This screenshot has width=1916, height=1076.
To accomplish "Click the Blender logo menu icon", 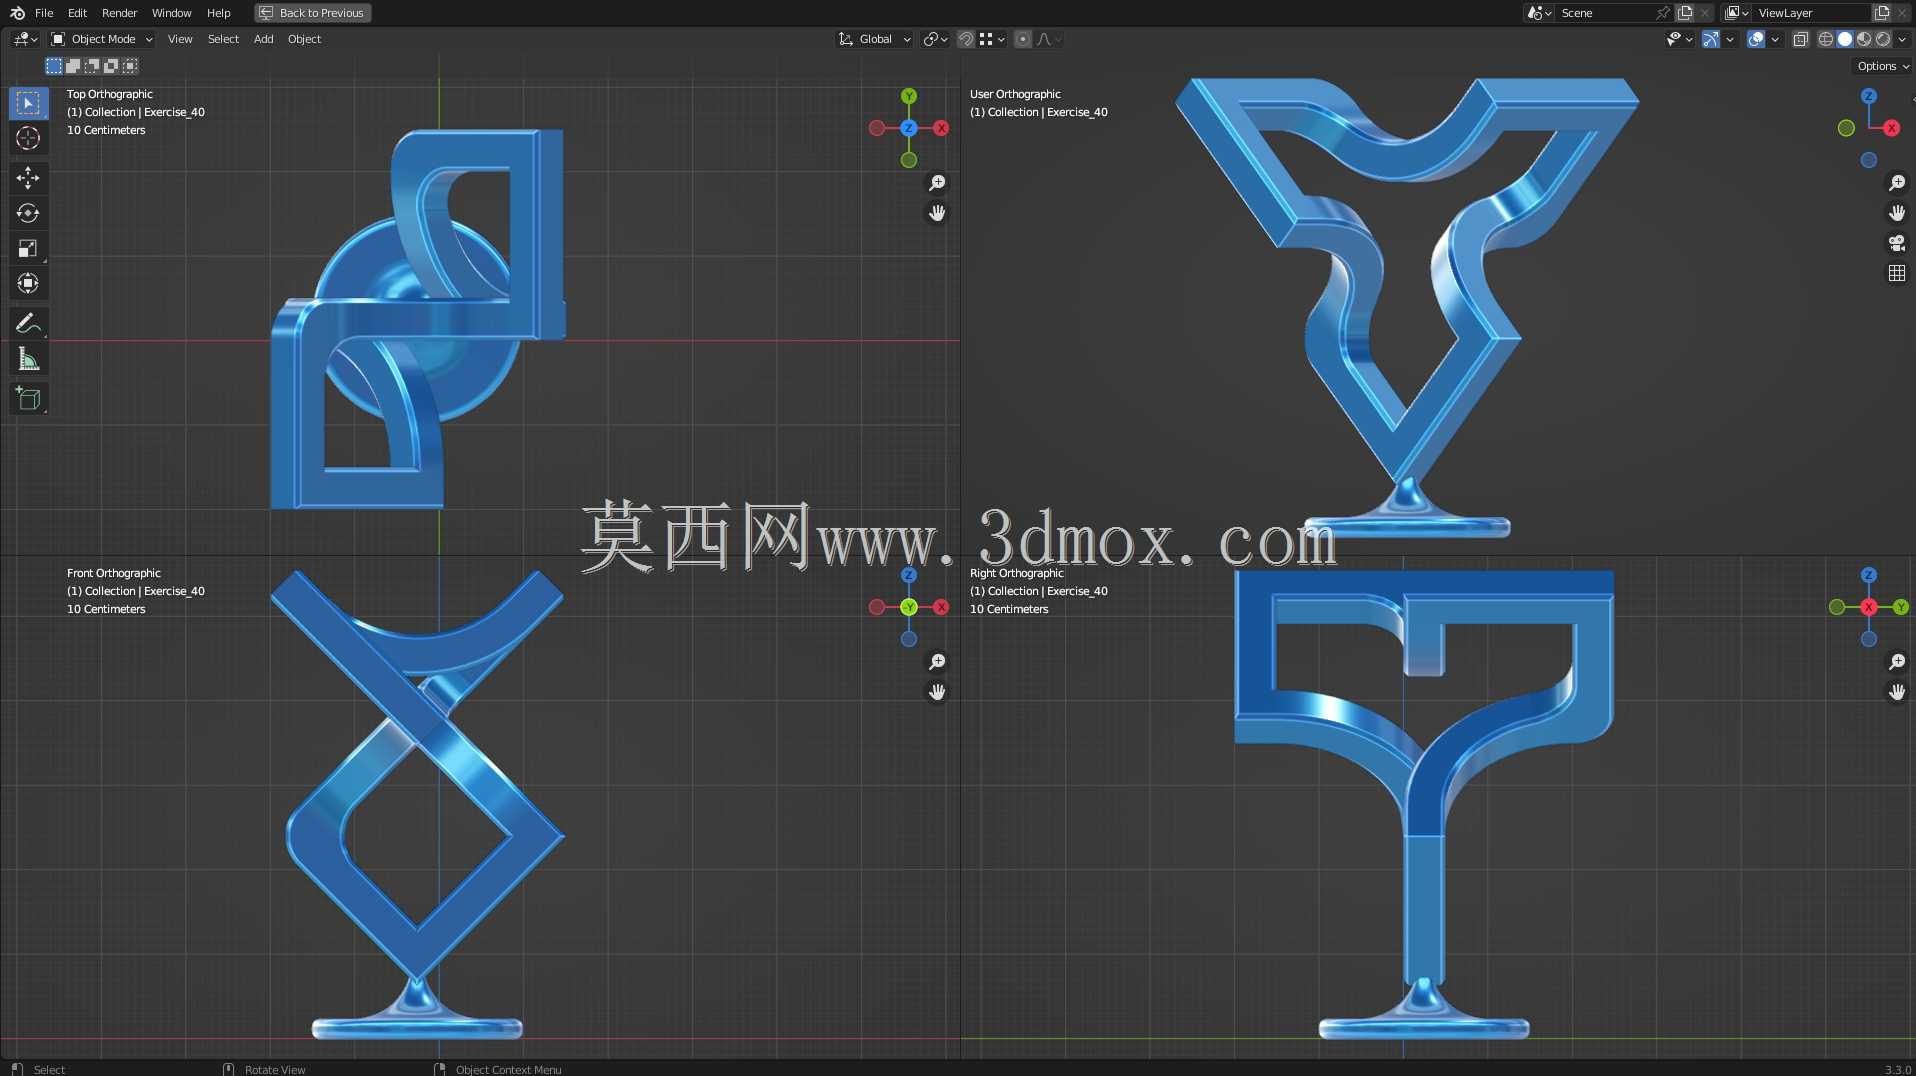I will [x=17, y=13].
